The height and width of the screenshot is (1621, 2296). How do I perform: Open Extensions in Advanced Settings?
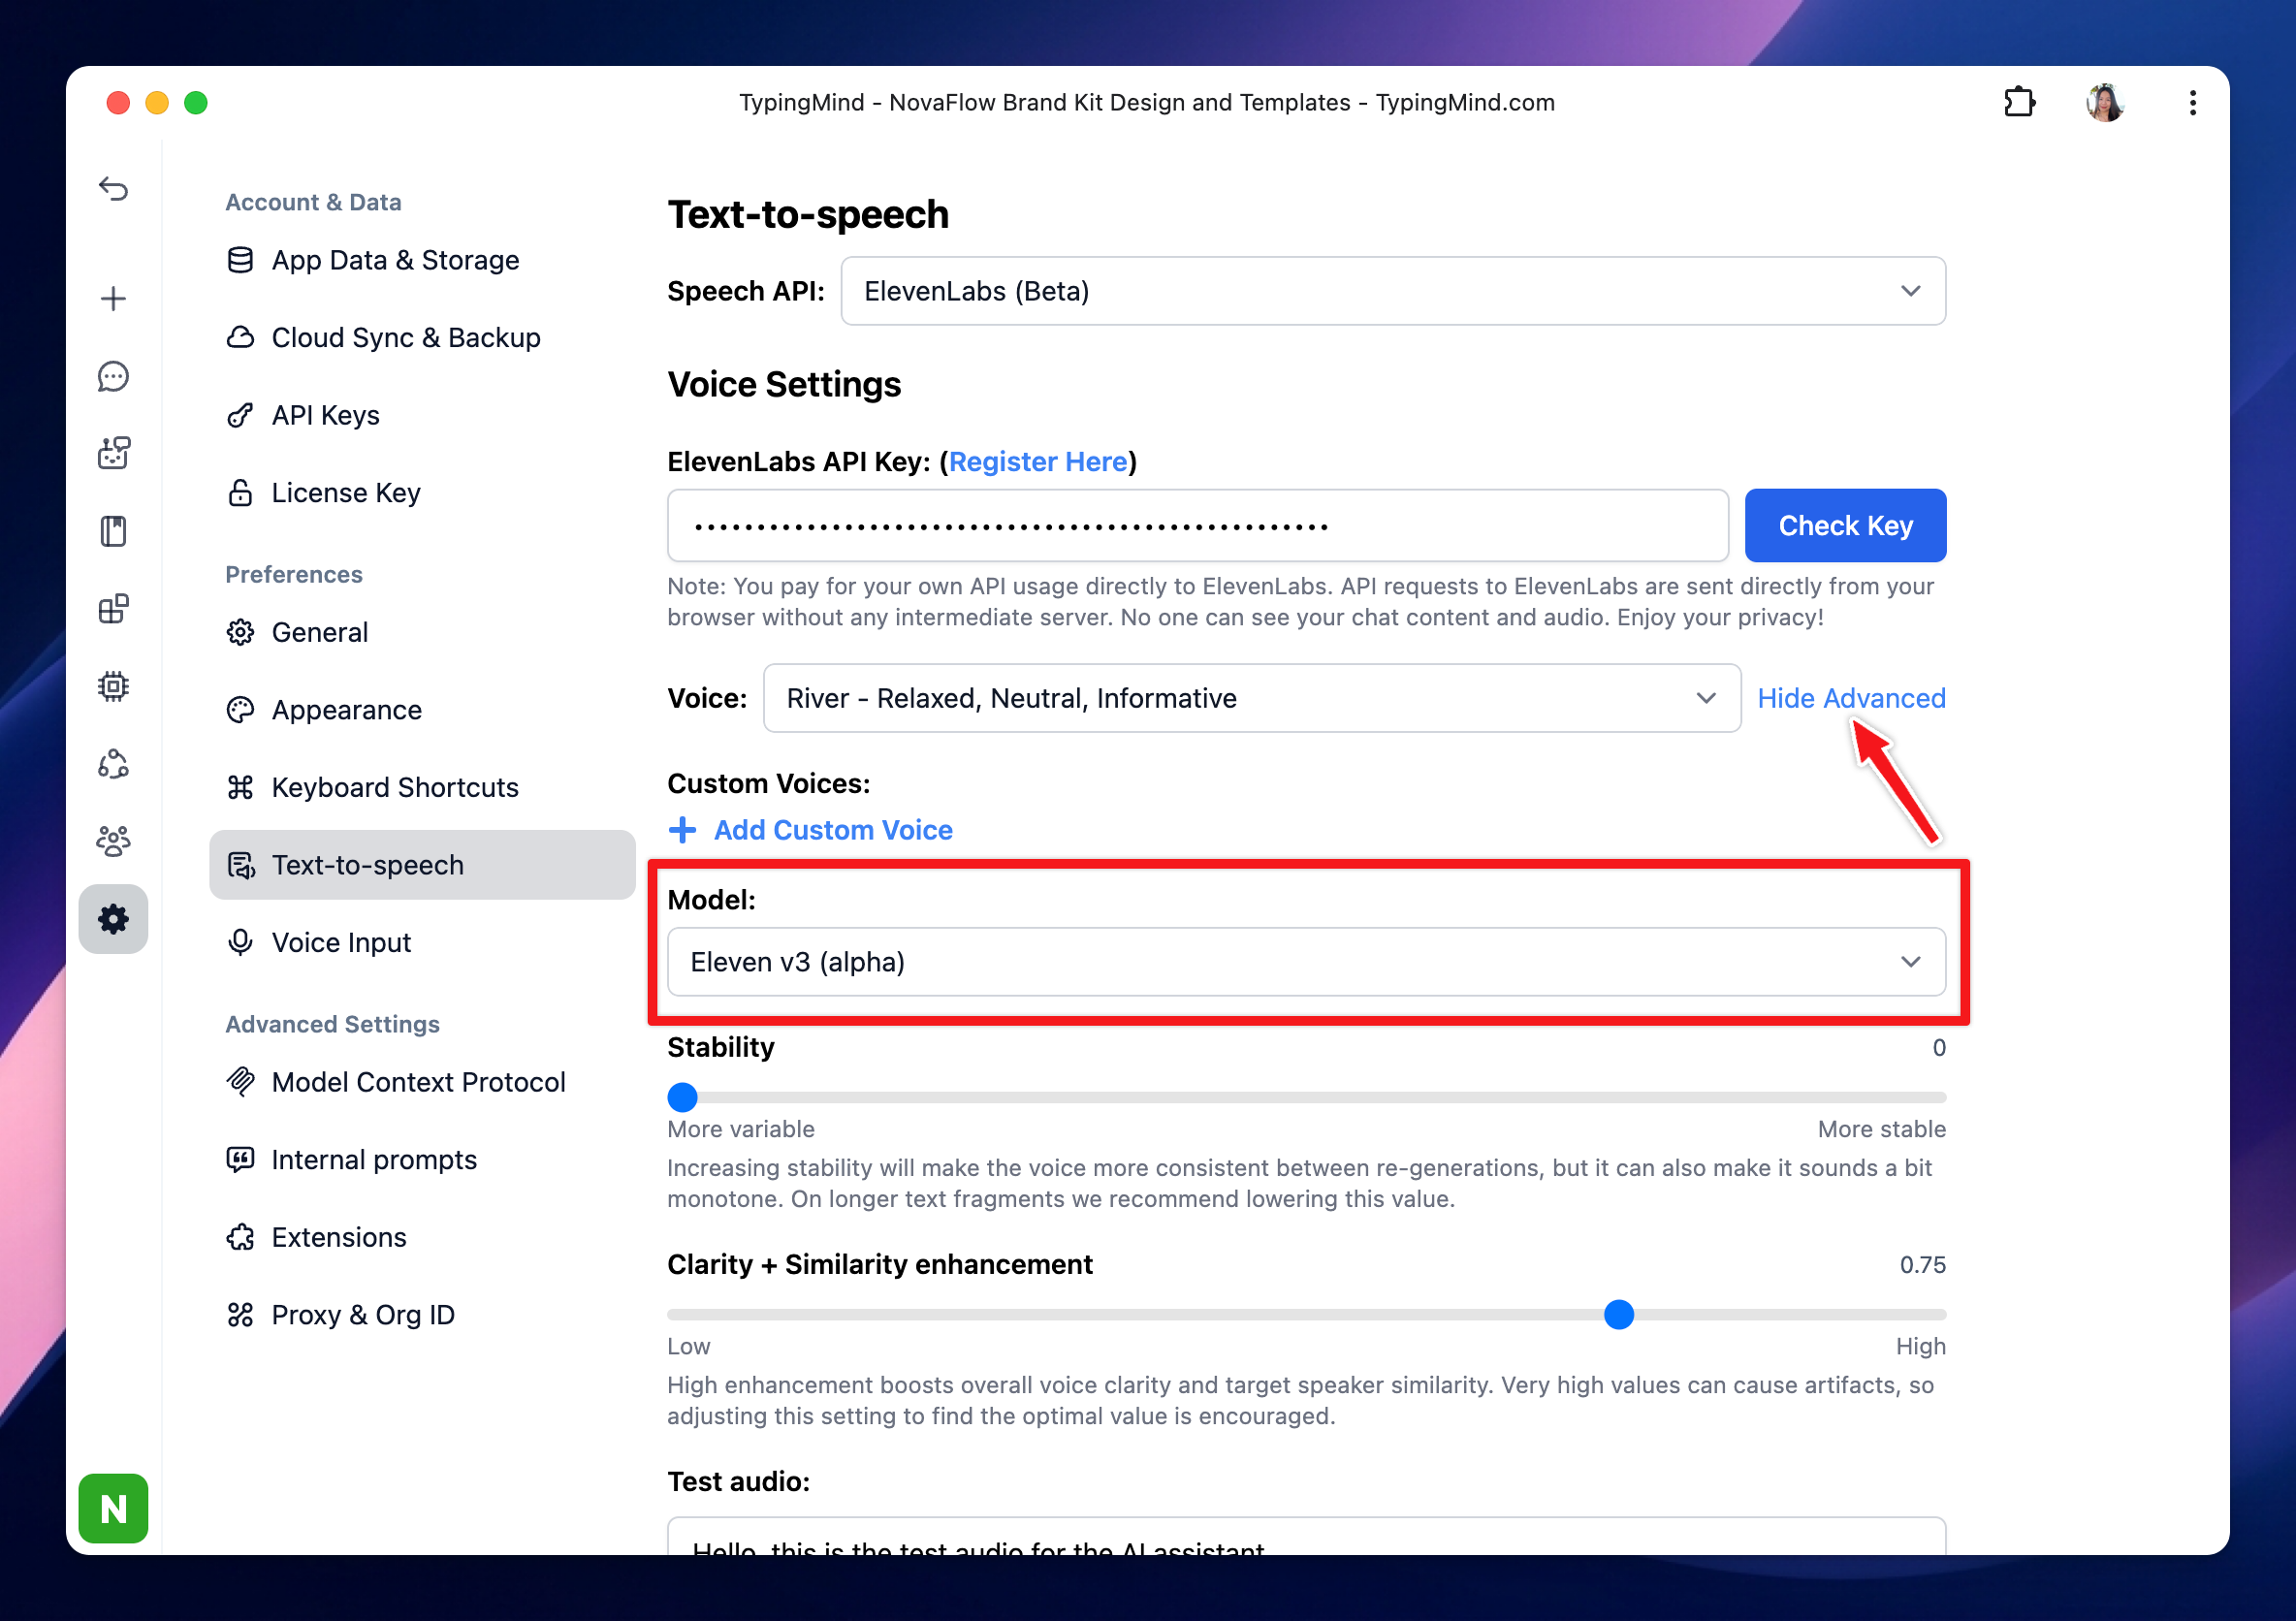(x=422, y=1237)
